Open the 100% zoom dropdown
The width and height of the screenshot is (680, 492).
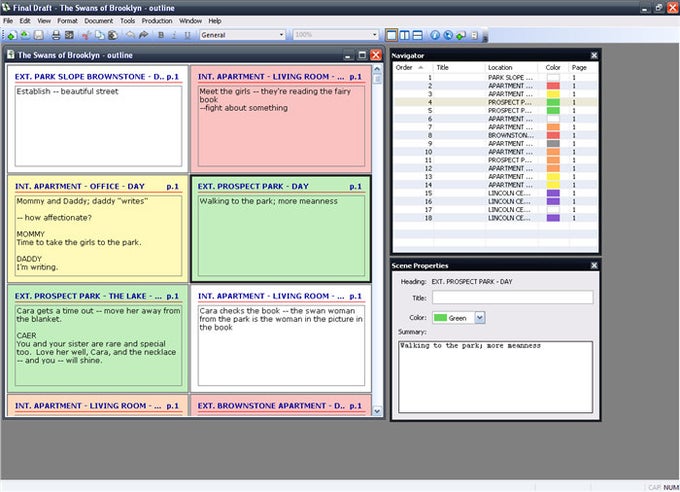coord(335,35)
